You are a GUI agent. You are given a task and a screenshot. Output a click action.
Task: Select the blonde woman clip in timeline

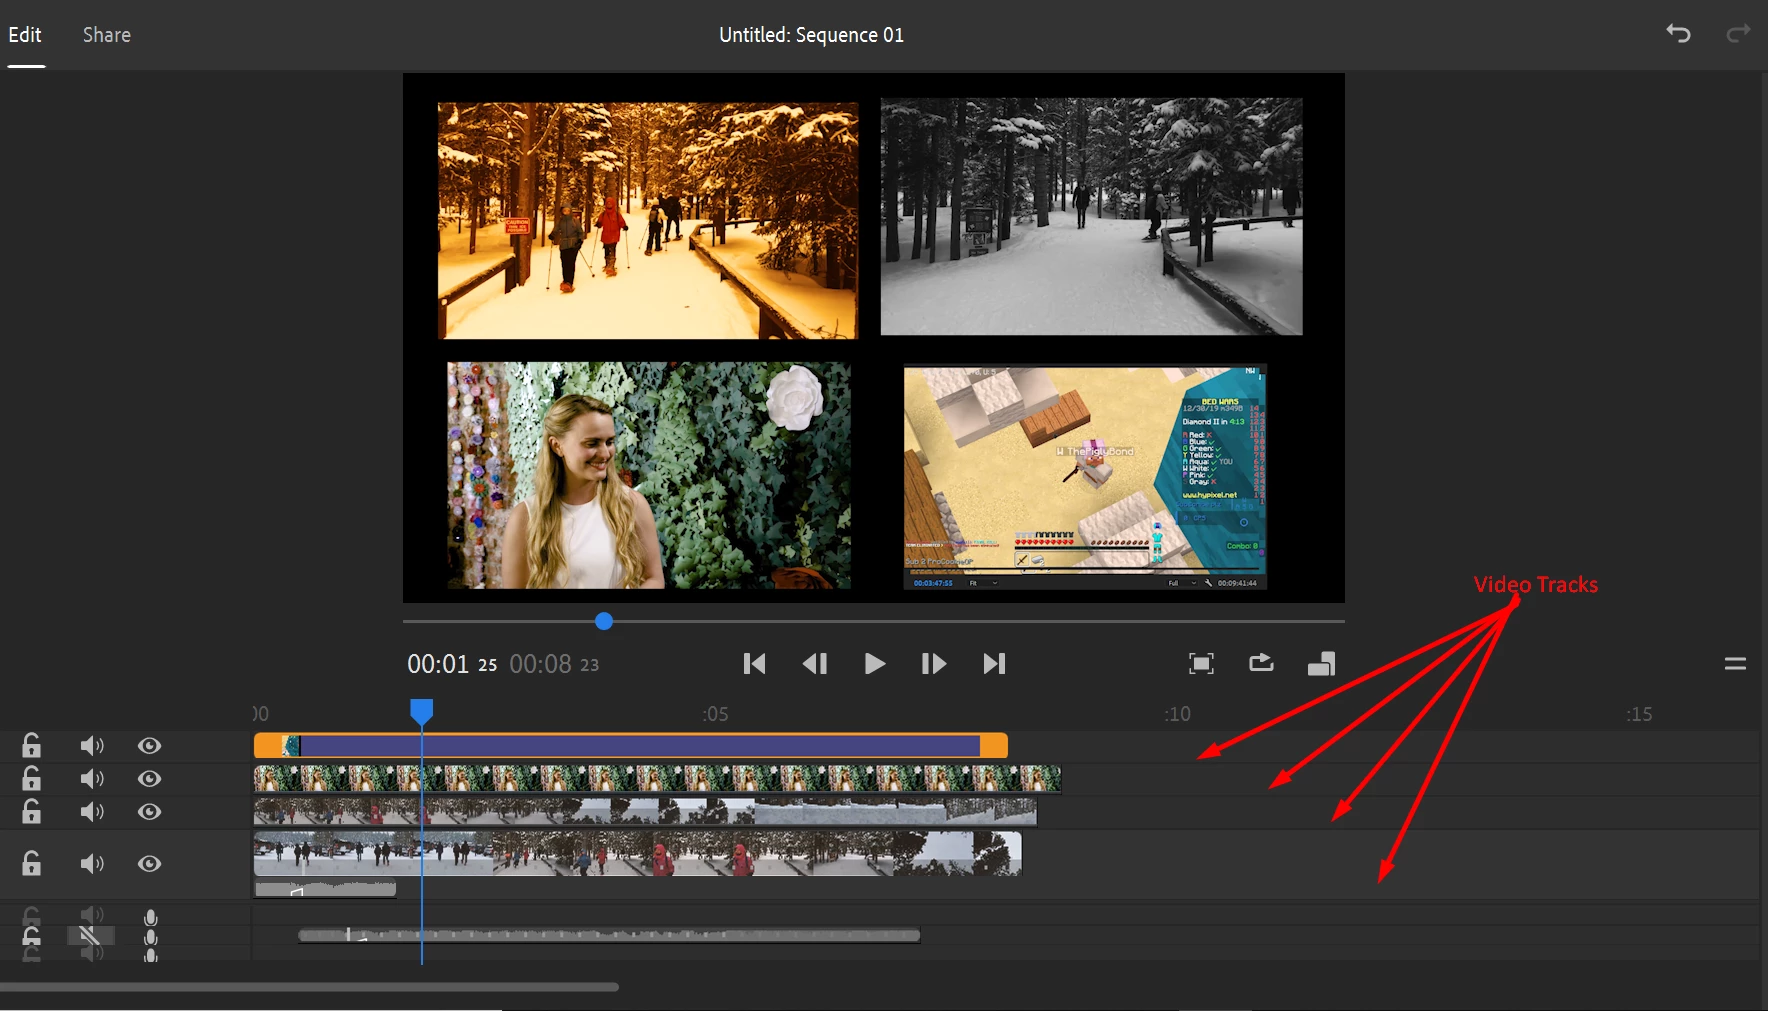pos(657,779)
